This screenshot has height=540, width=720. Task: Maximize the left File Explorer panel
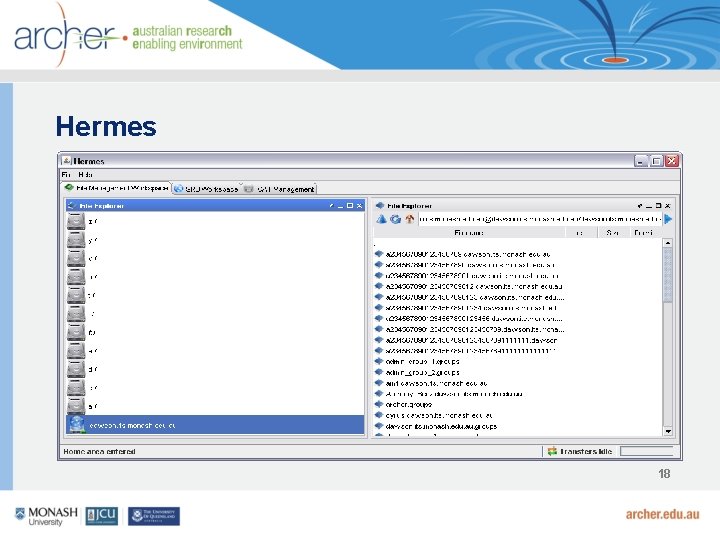coord(350,206)
